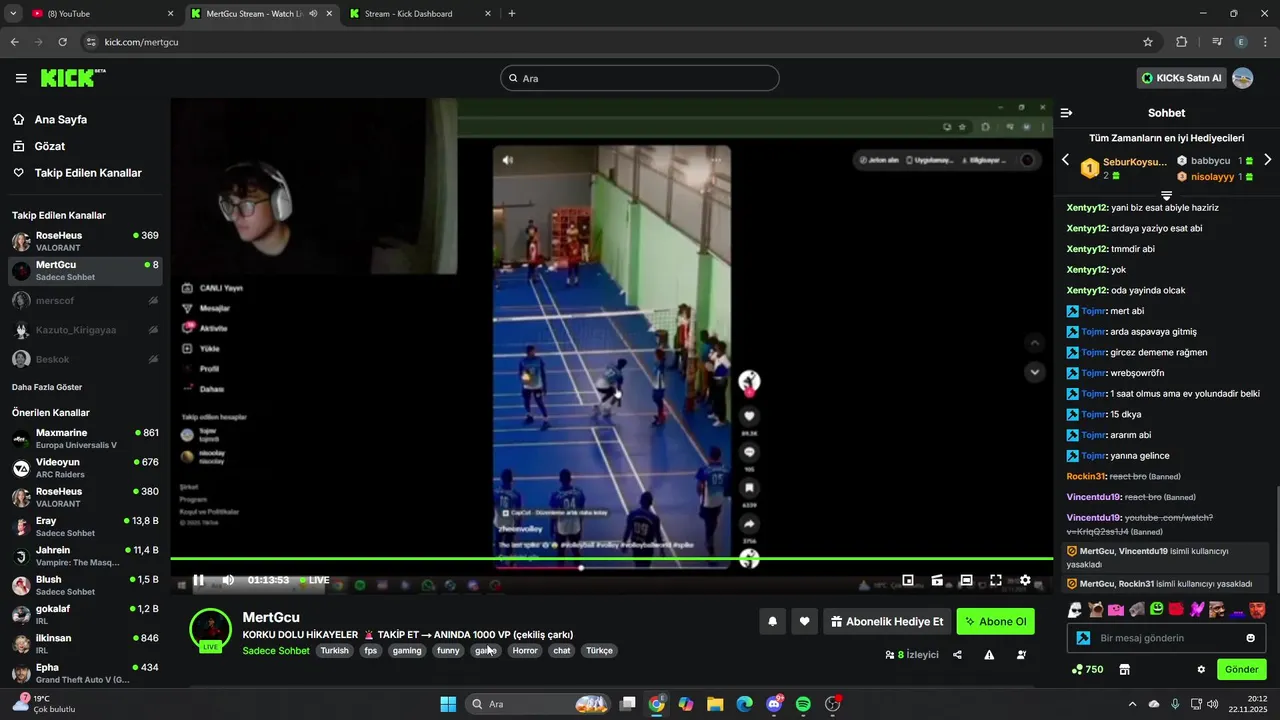Toggle channel notifications bell
Screen dimensions: 1280x720
(x=772, y=621)
